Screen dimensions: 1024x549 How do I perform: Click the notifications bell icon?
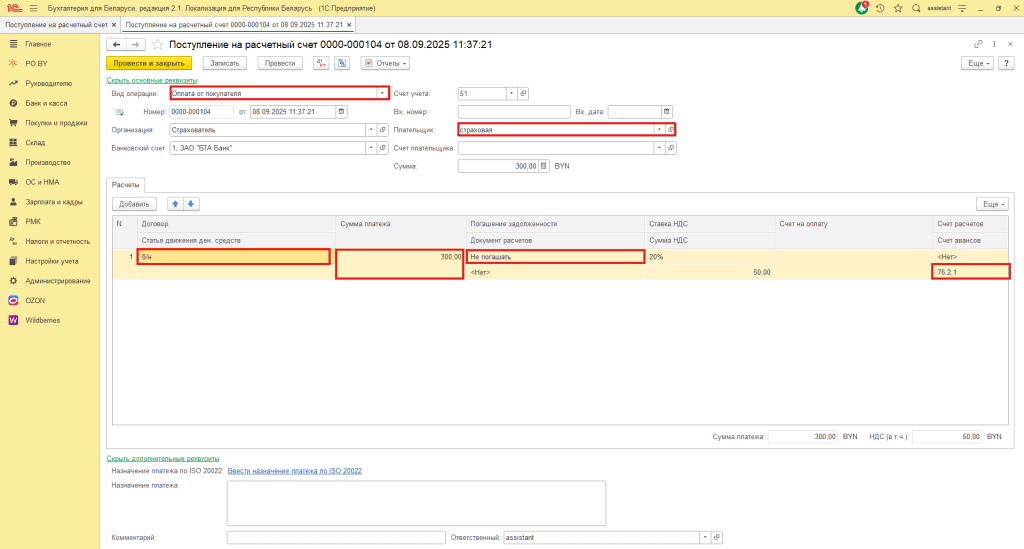click(x=862, y=8)
